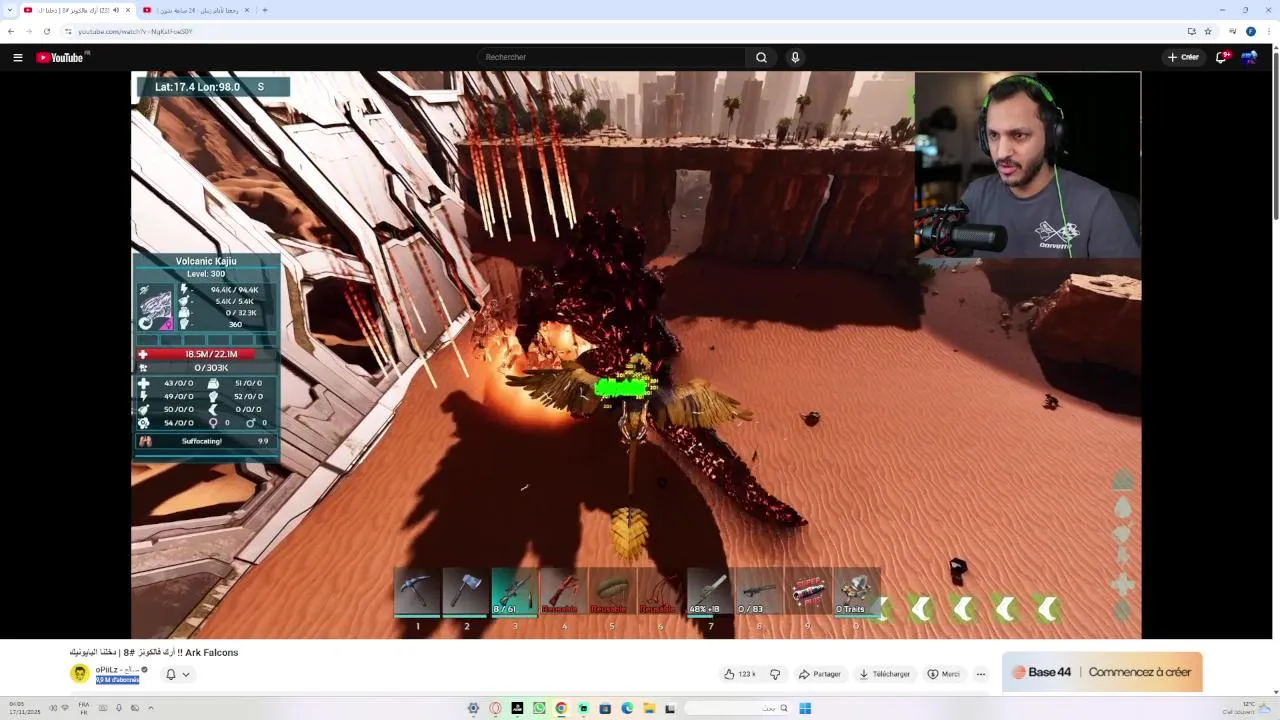This screenshot has height=720, width=1280.
Task: Open the tab search dropdown arrow
Action: click(x=10, y=10)
